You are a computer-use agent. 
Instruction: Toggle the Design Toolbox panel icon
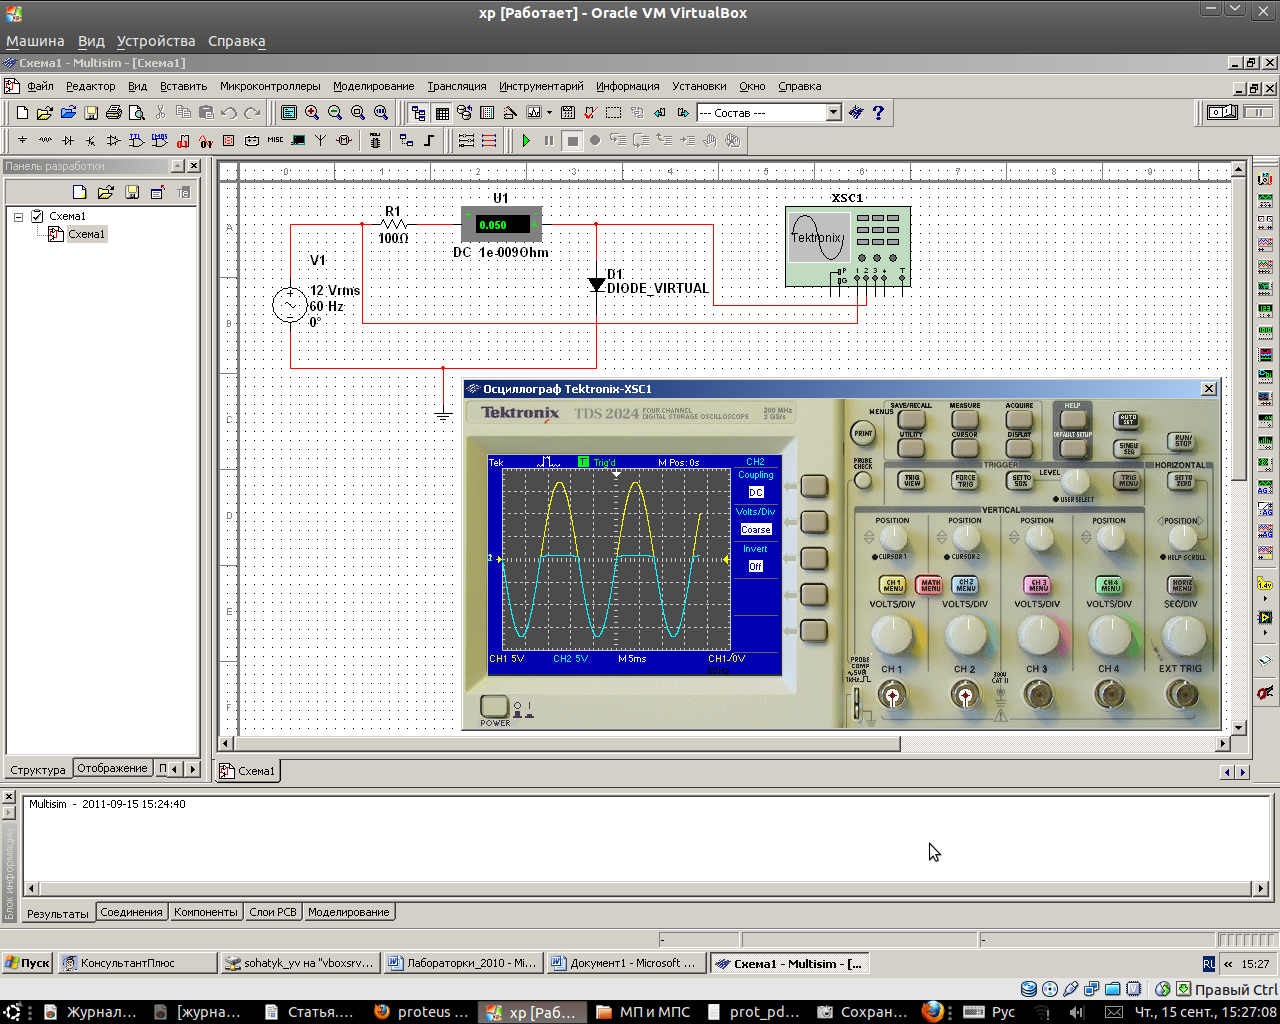click(x=418, y=113)
